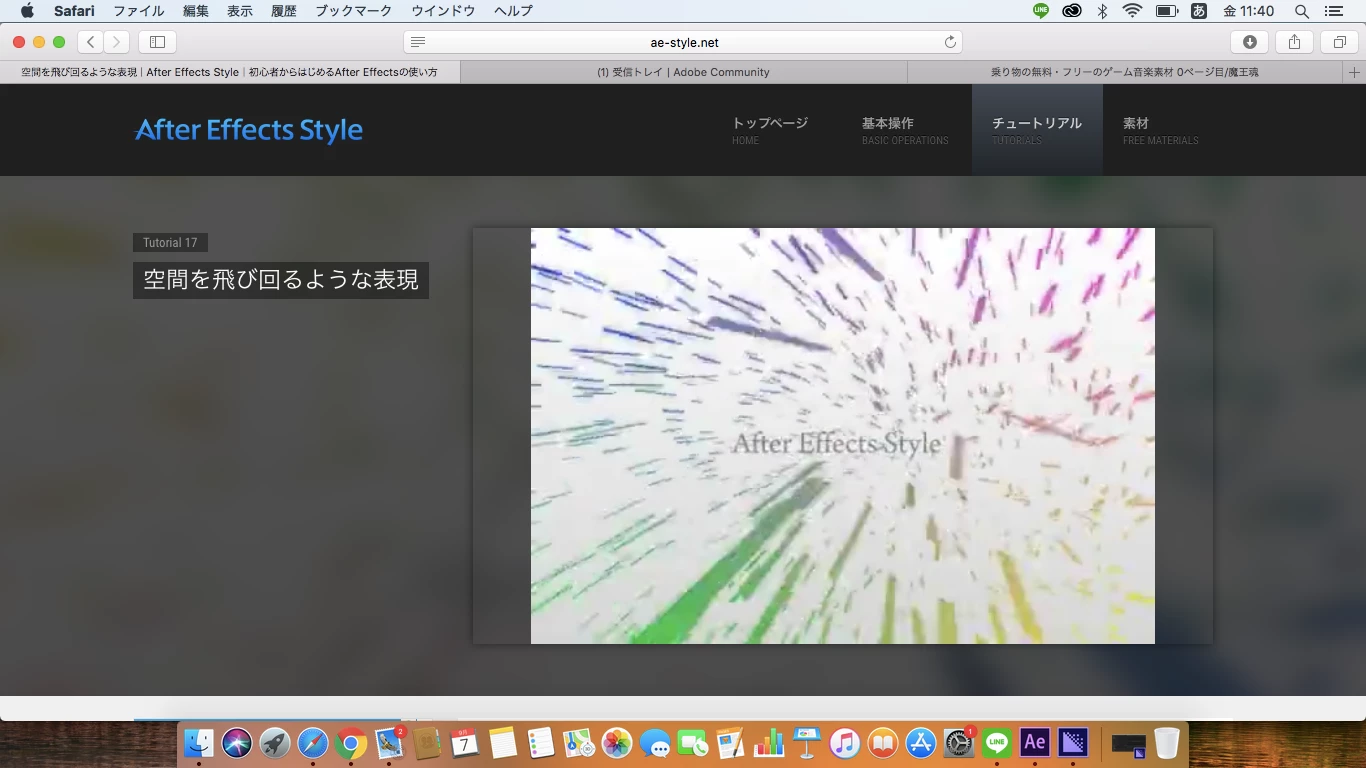This screenshot has width=1366, height=768.
Task: Open Notes from the Dock
Action: click(x=503, y=743)
